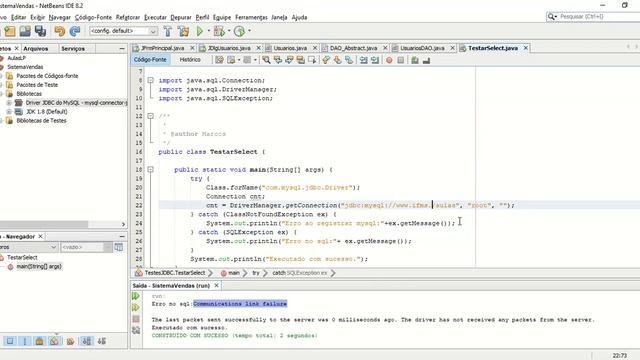Click the Output panel settings icon
Image resolution: width=640 pixels, height=360 pixels.
point(136,330)
